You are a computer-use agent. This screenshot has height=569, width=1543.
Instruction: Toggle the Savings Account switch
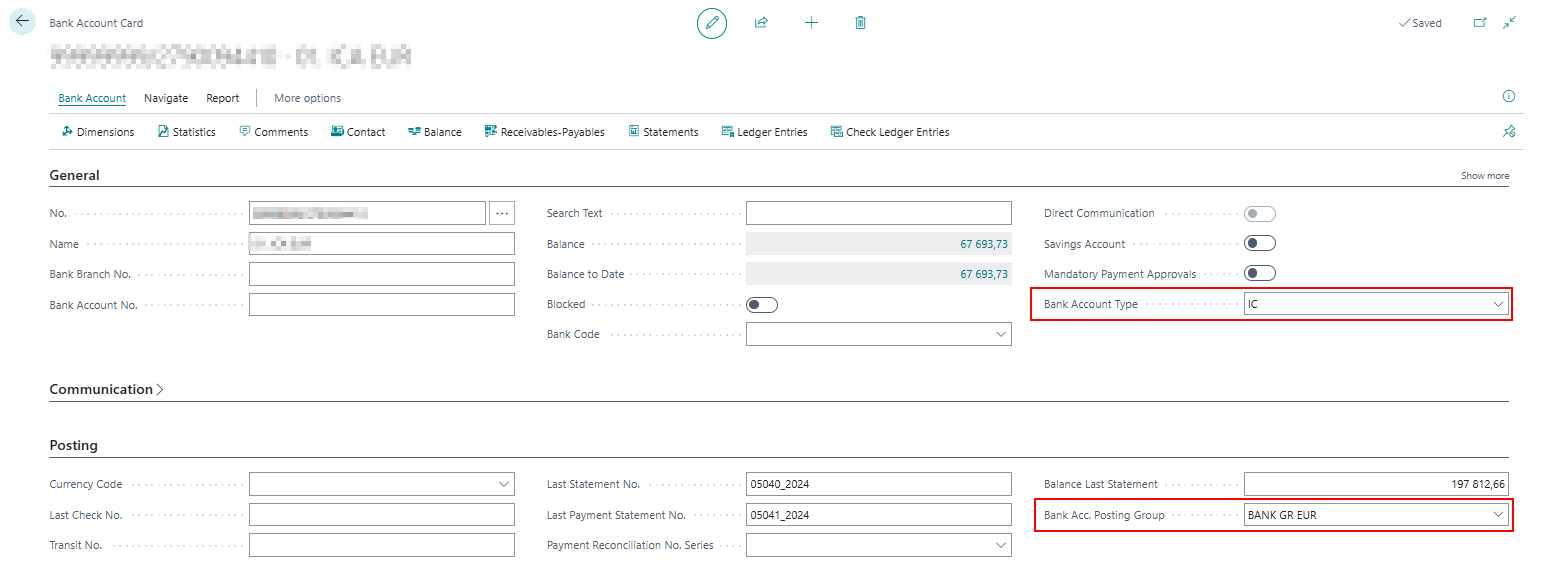pos(1259,244)
